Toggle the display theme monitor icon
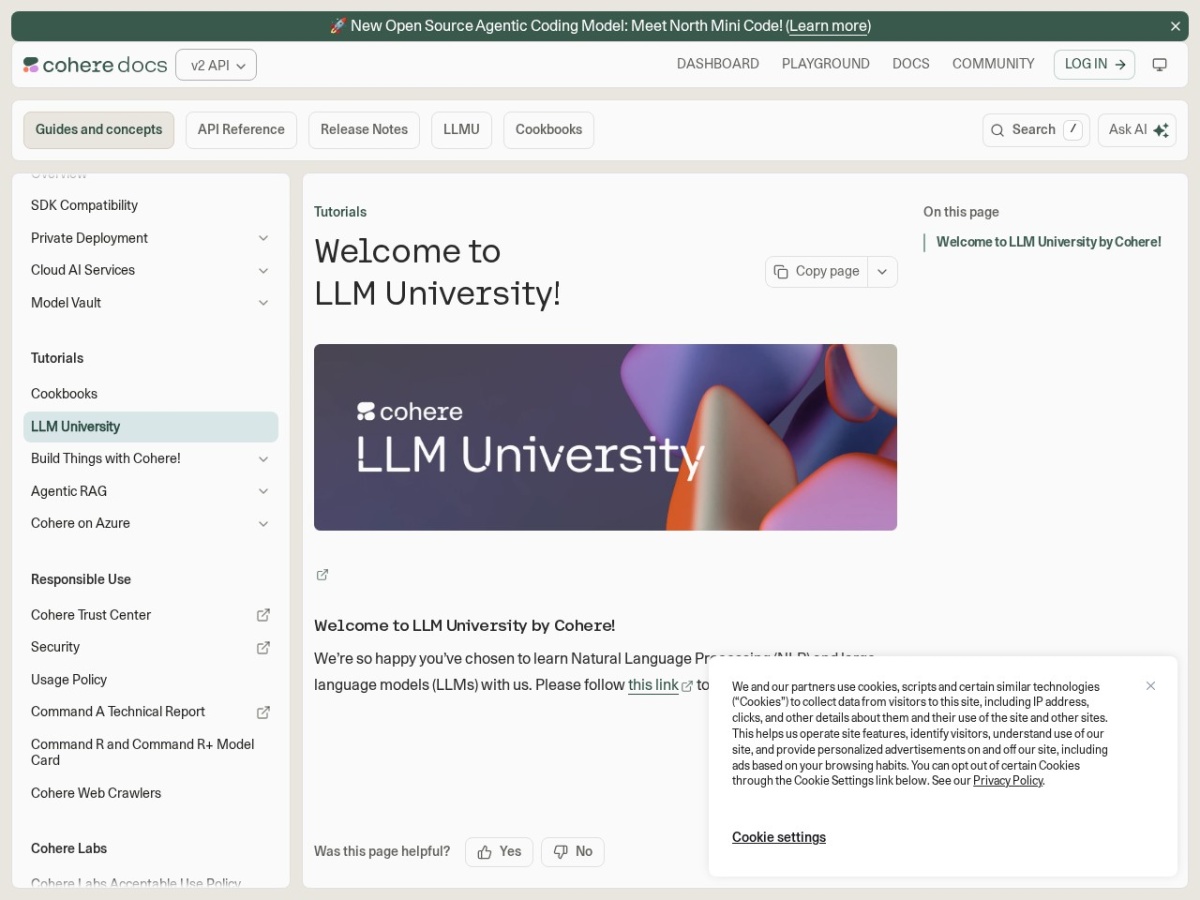This screenshot has height=900, width=1200. [1159, 64]
